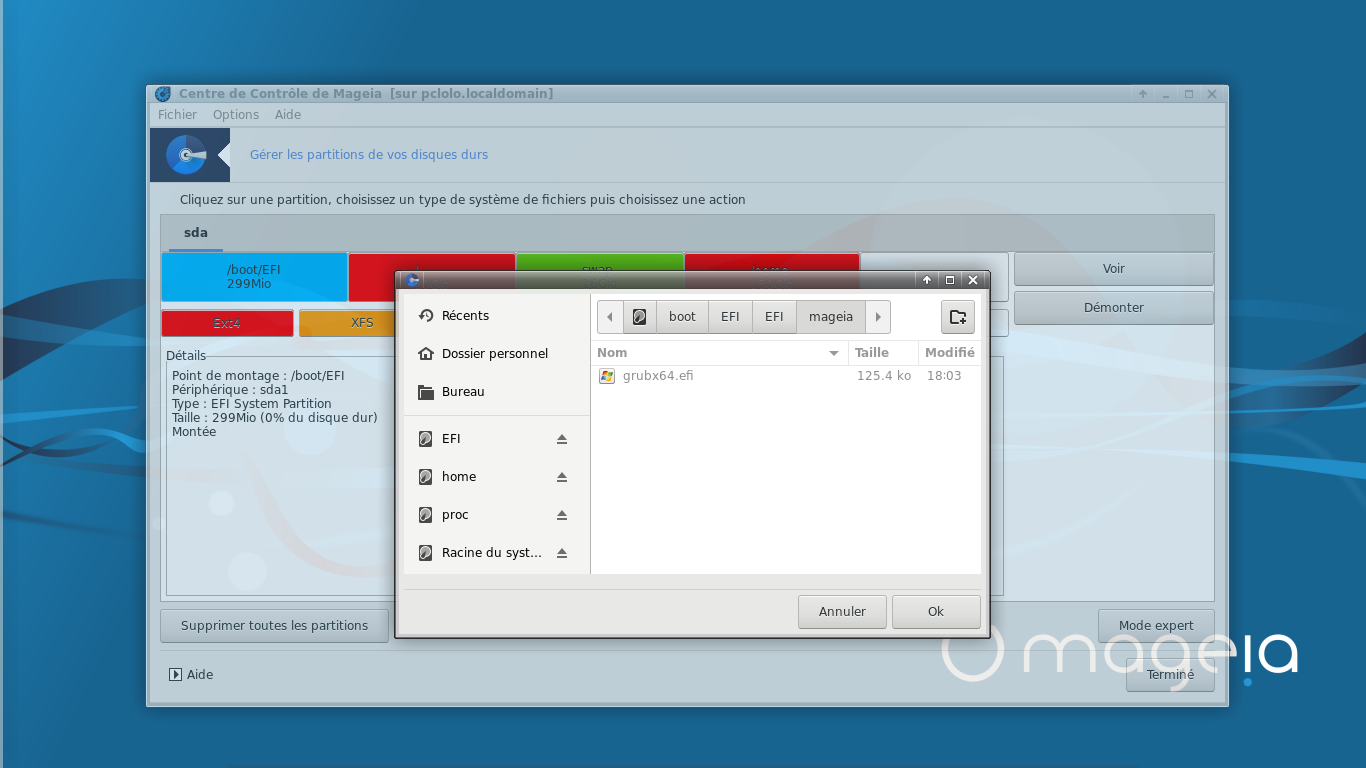The height and width of the screenshot is (768, 1366).
Task: Click the Voir button
Action: (1114, 269)
